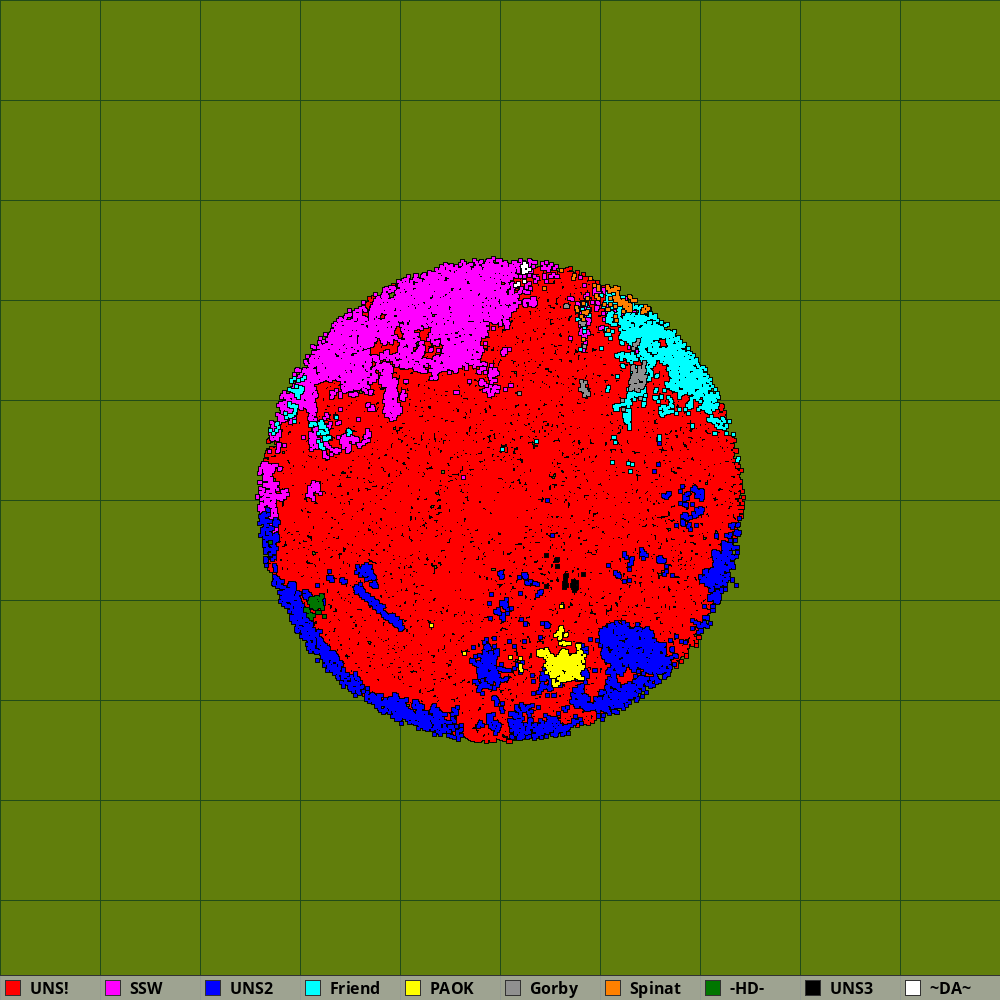Select the white ~DA~ patch at map top
The width and height of the screenshot is (1000, 1000).
pyautogui.click(x=525, y=268)
